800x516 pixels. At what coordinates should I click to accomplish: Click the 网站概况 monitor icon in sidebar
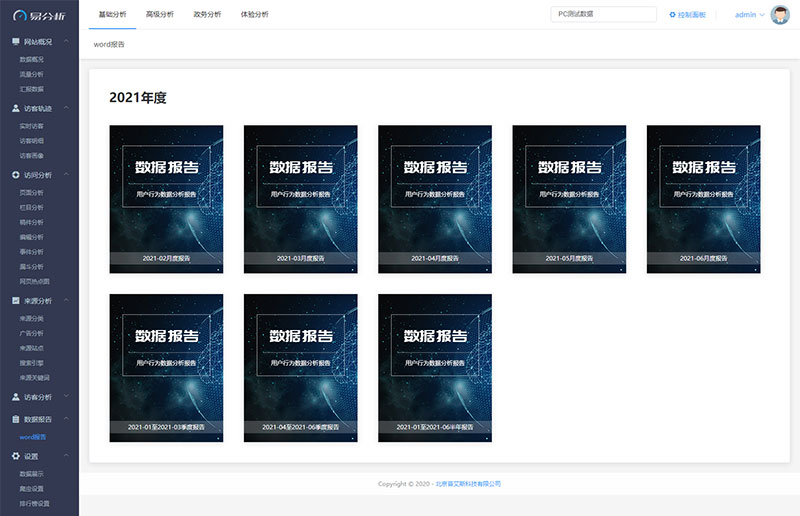click(15, 42)
